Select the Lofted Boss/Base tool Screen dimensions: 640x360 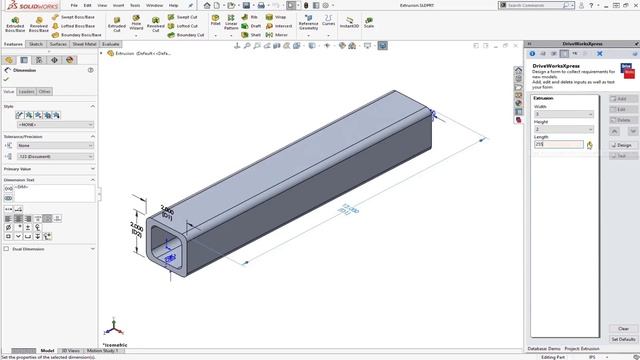73,26
